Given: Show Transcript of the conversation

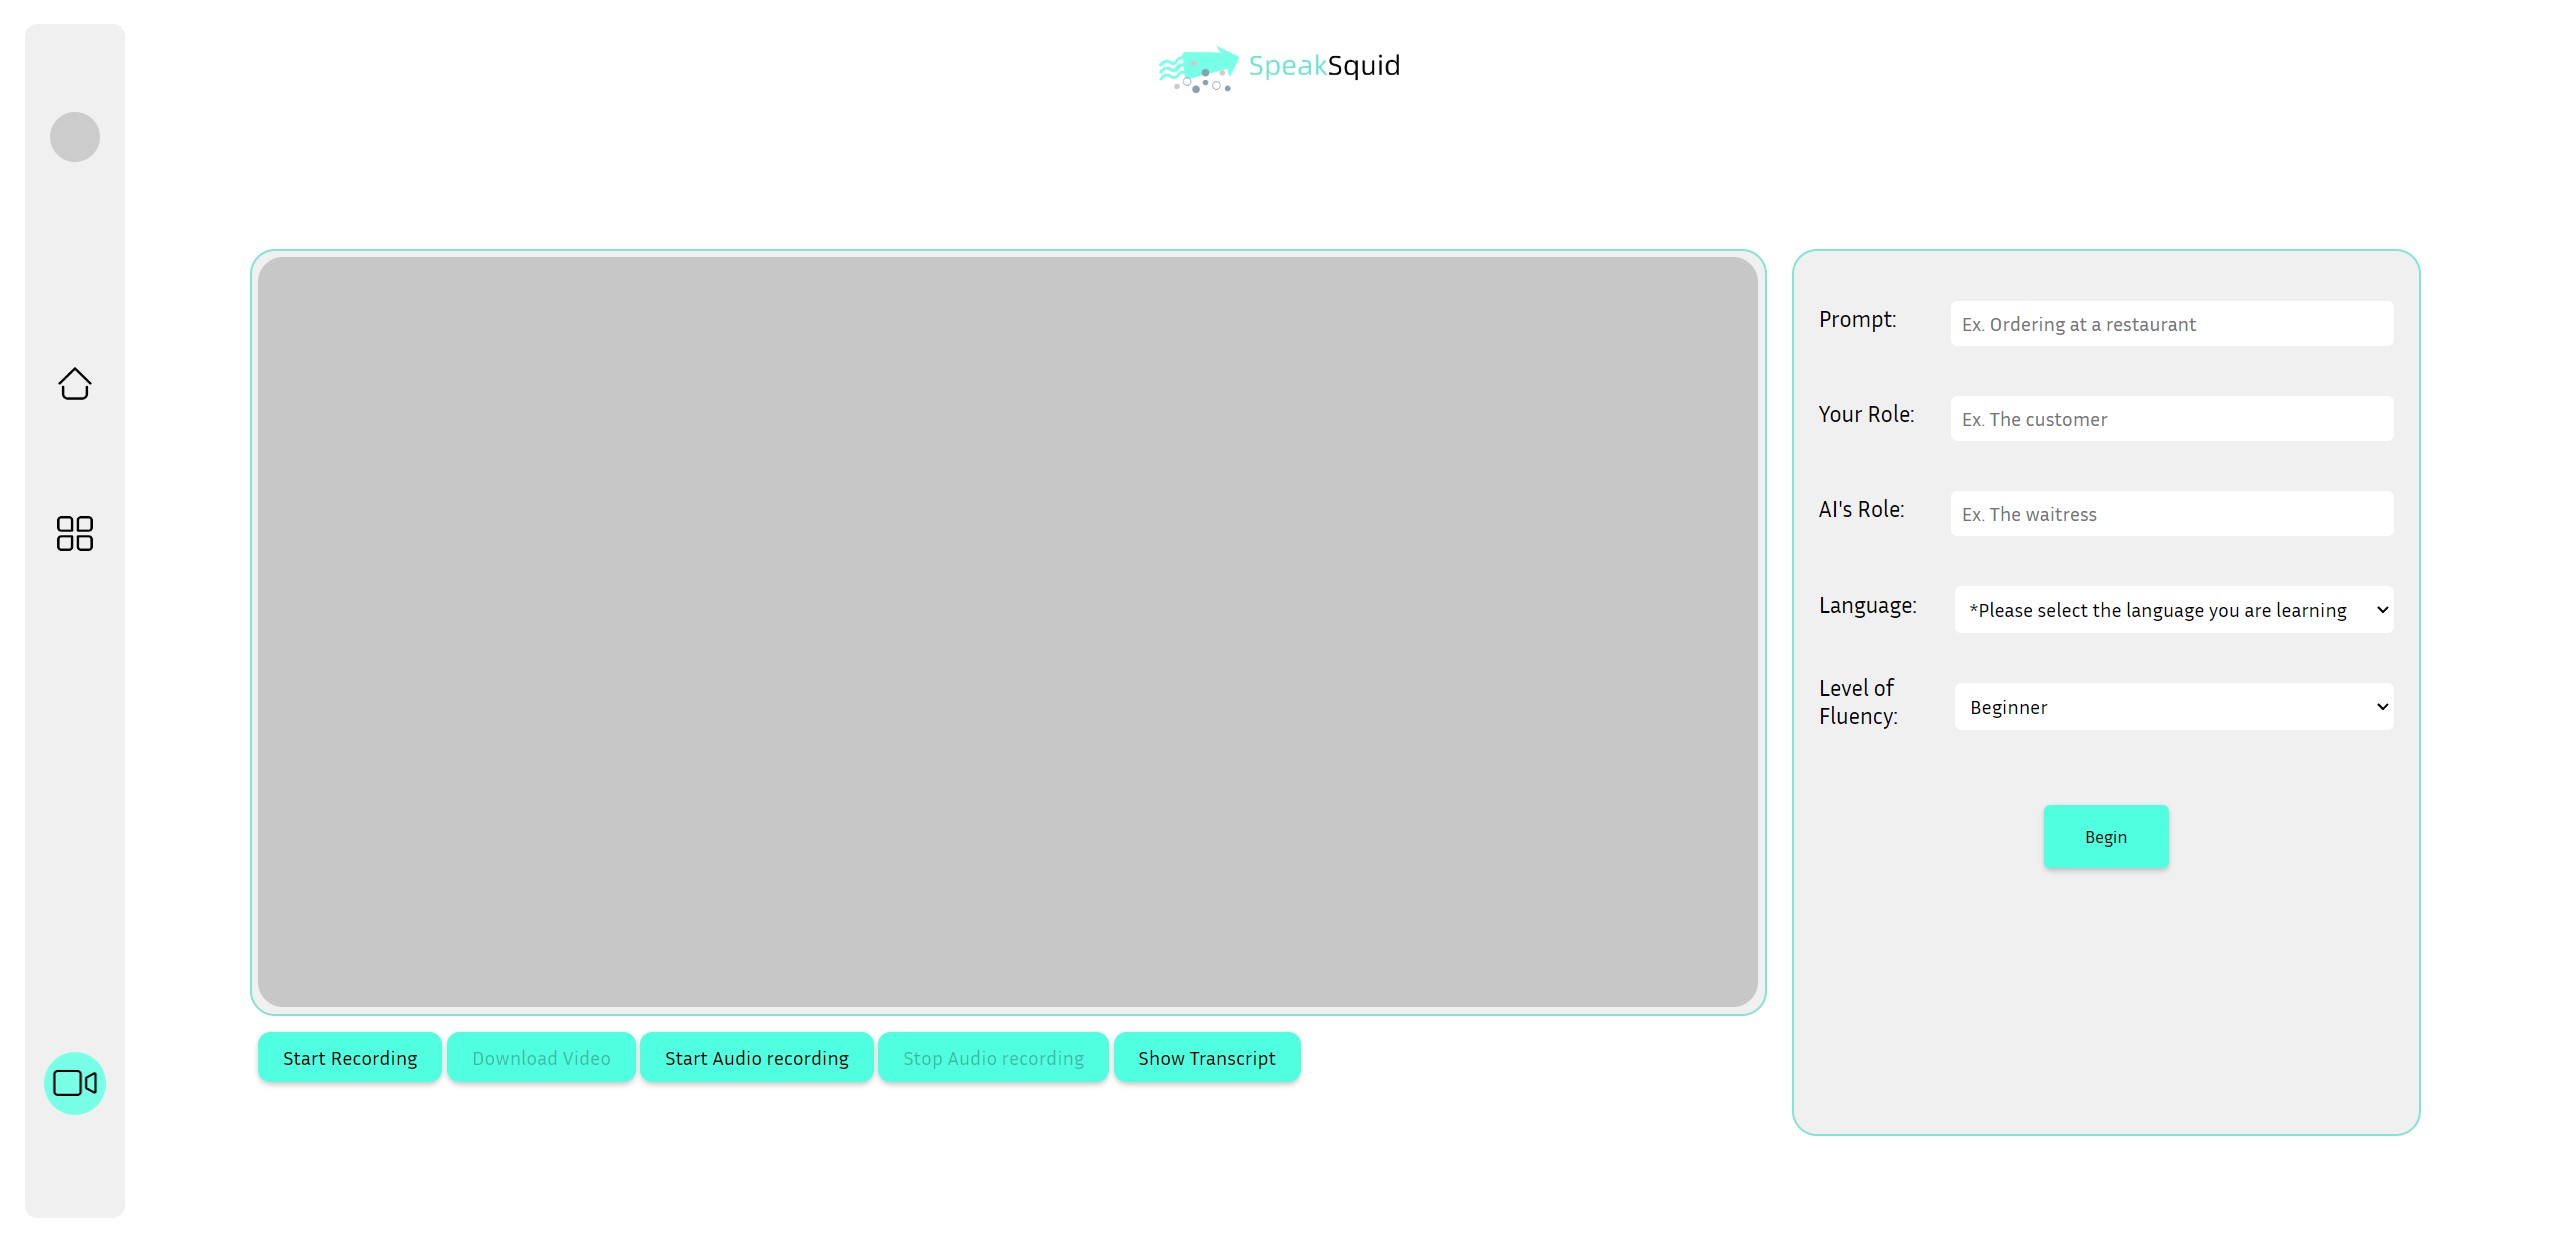Looking at the screenshot, I should point(1206,1058).
